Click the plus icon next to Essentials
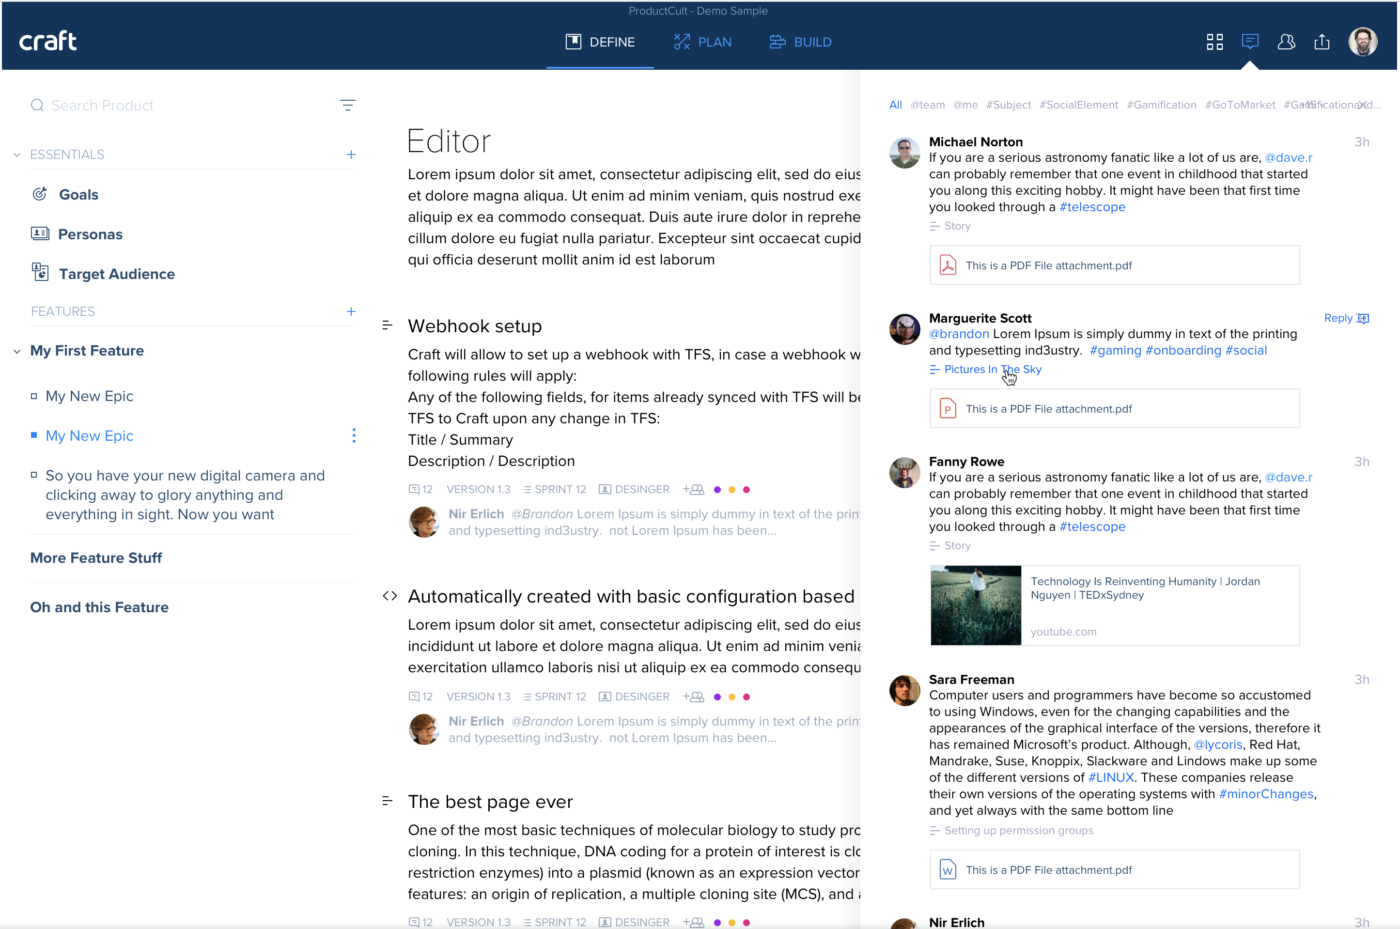This screenshot has height=929, width=1400. (x=351, y=154)
